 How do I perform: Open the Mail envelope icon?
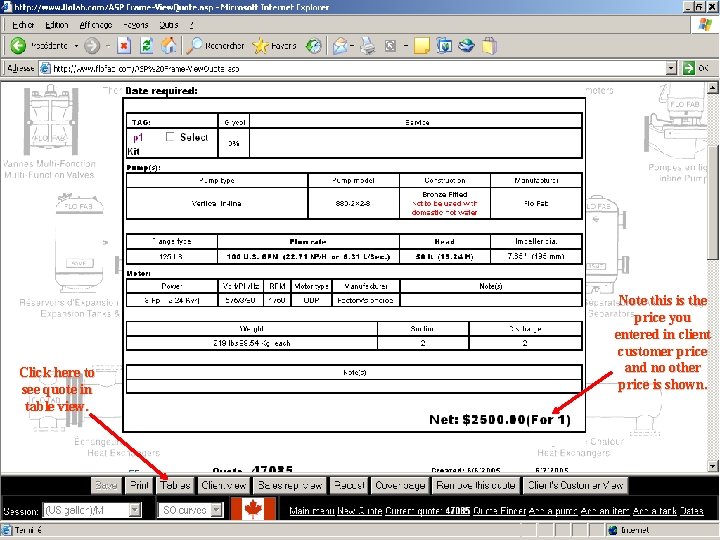pos(340,45)
